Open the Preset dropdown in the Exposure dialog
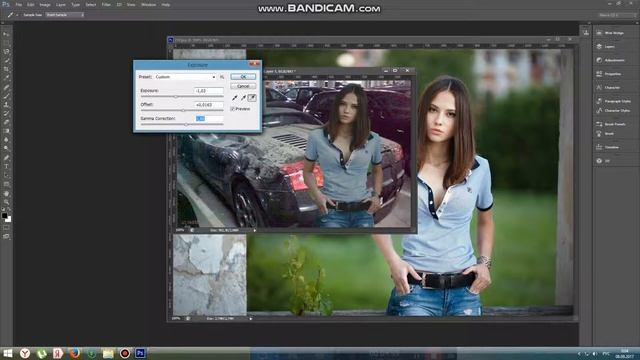 pyautogui.click(x=185, y=77)
